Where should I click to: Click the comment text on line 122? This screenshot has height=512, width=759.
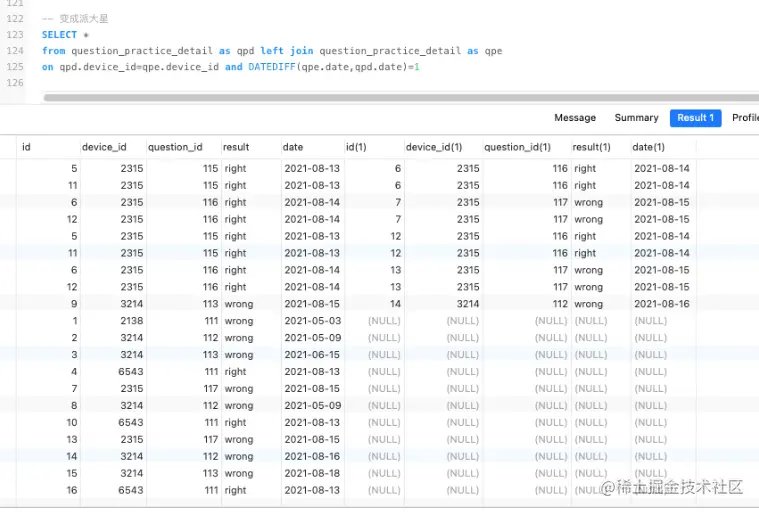click(75, 19)
